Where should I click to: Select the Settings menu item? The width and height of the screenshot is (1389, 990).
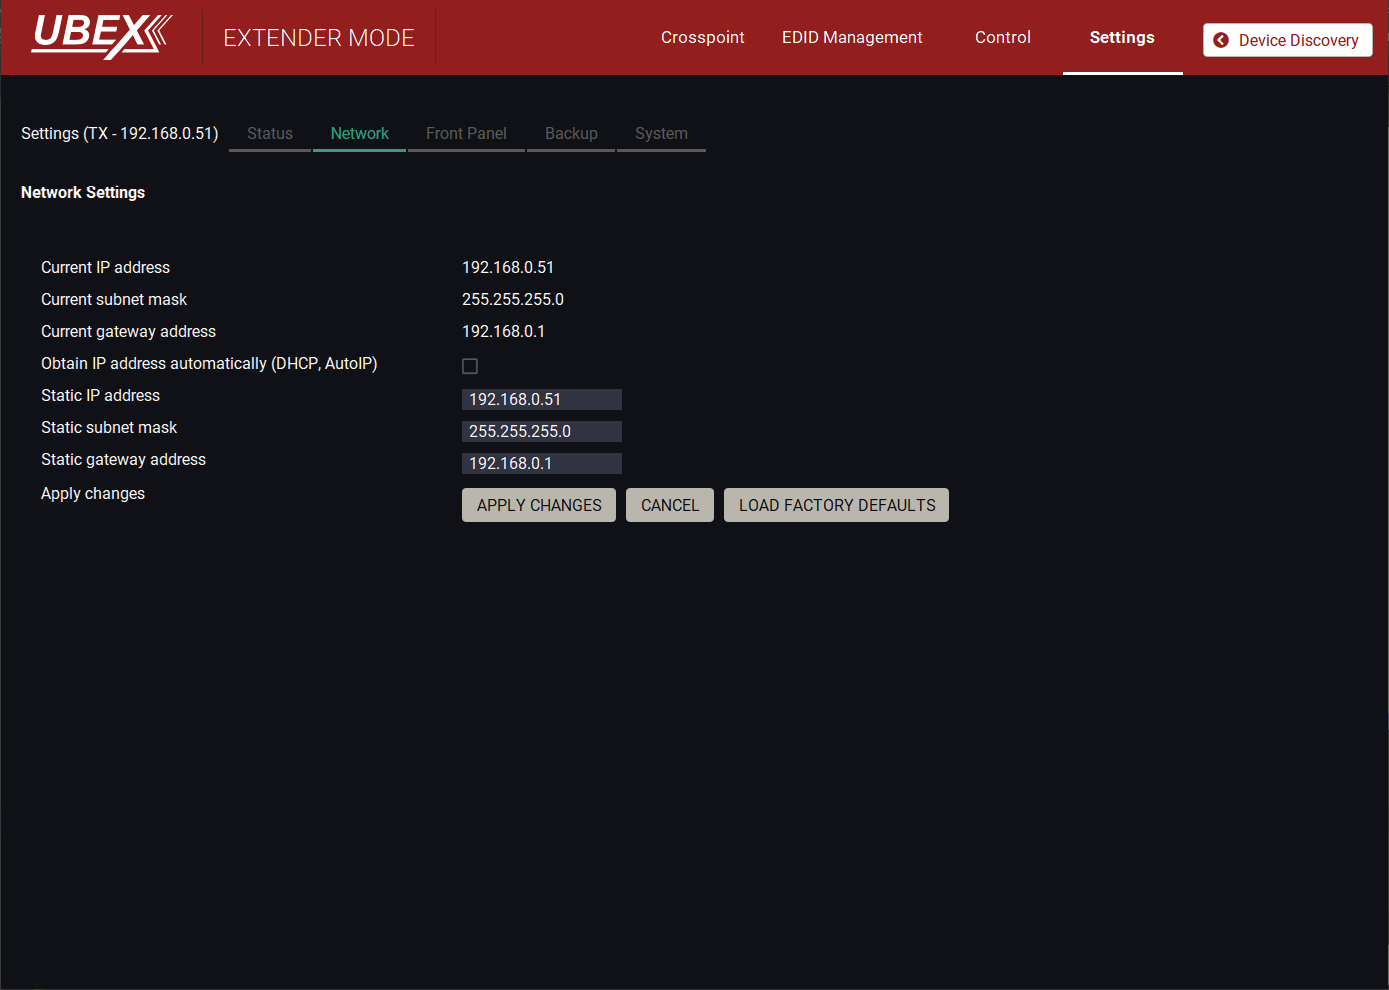pyautogui.click(x=1121, y=38)
